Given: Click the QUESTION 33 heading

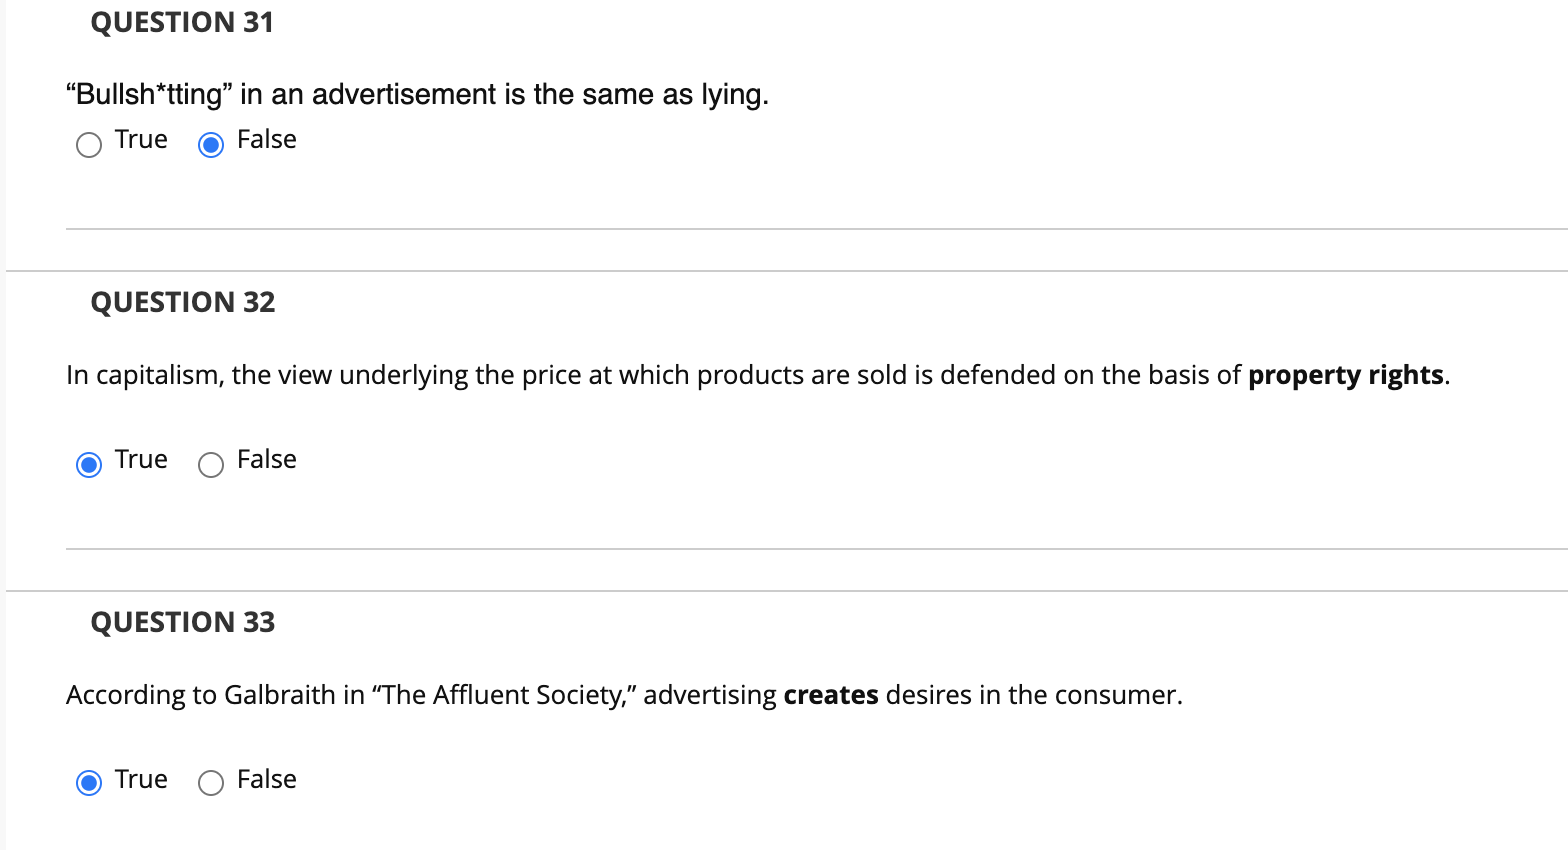Looking at the screenshot, I should [x=182, y=622].
